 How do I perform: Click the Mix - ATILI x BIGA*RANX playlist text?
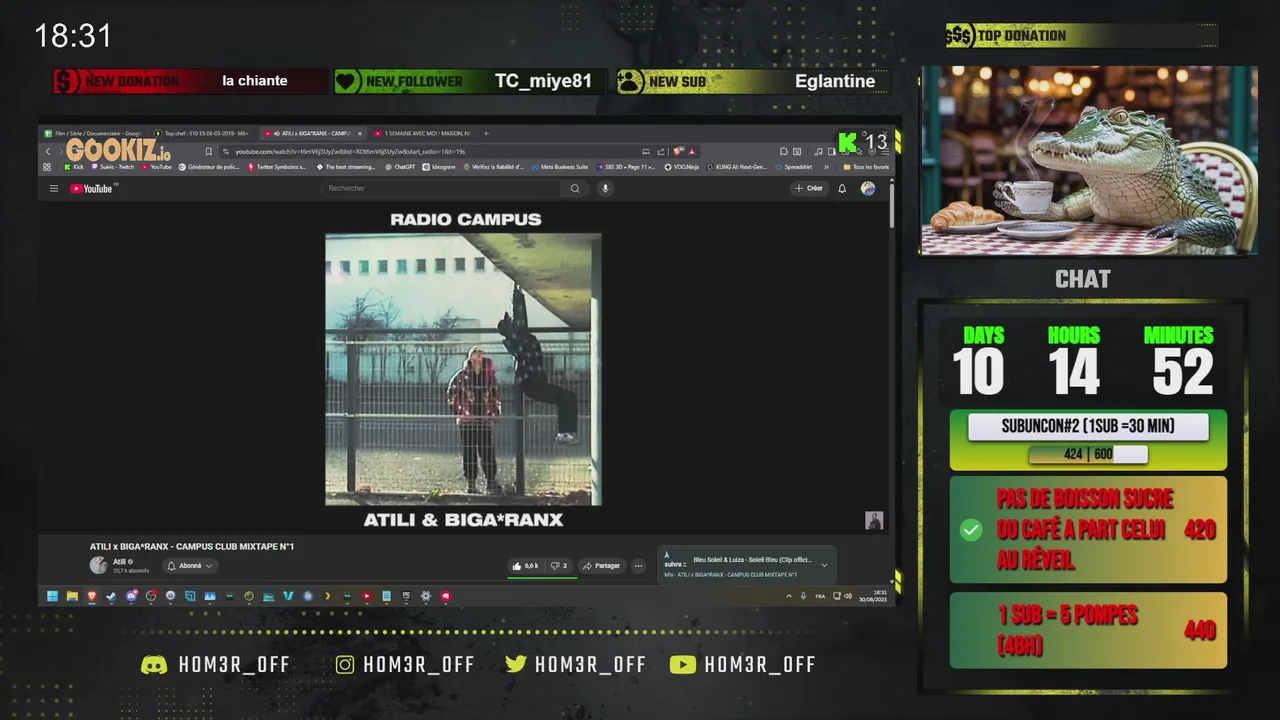(x=730, y=575)
